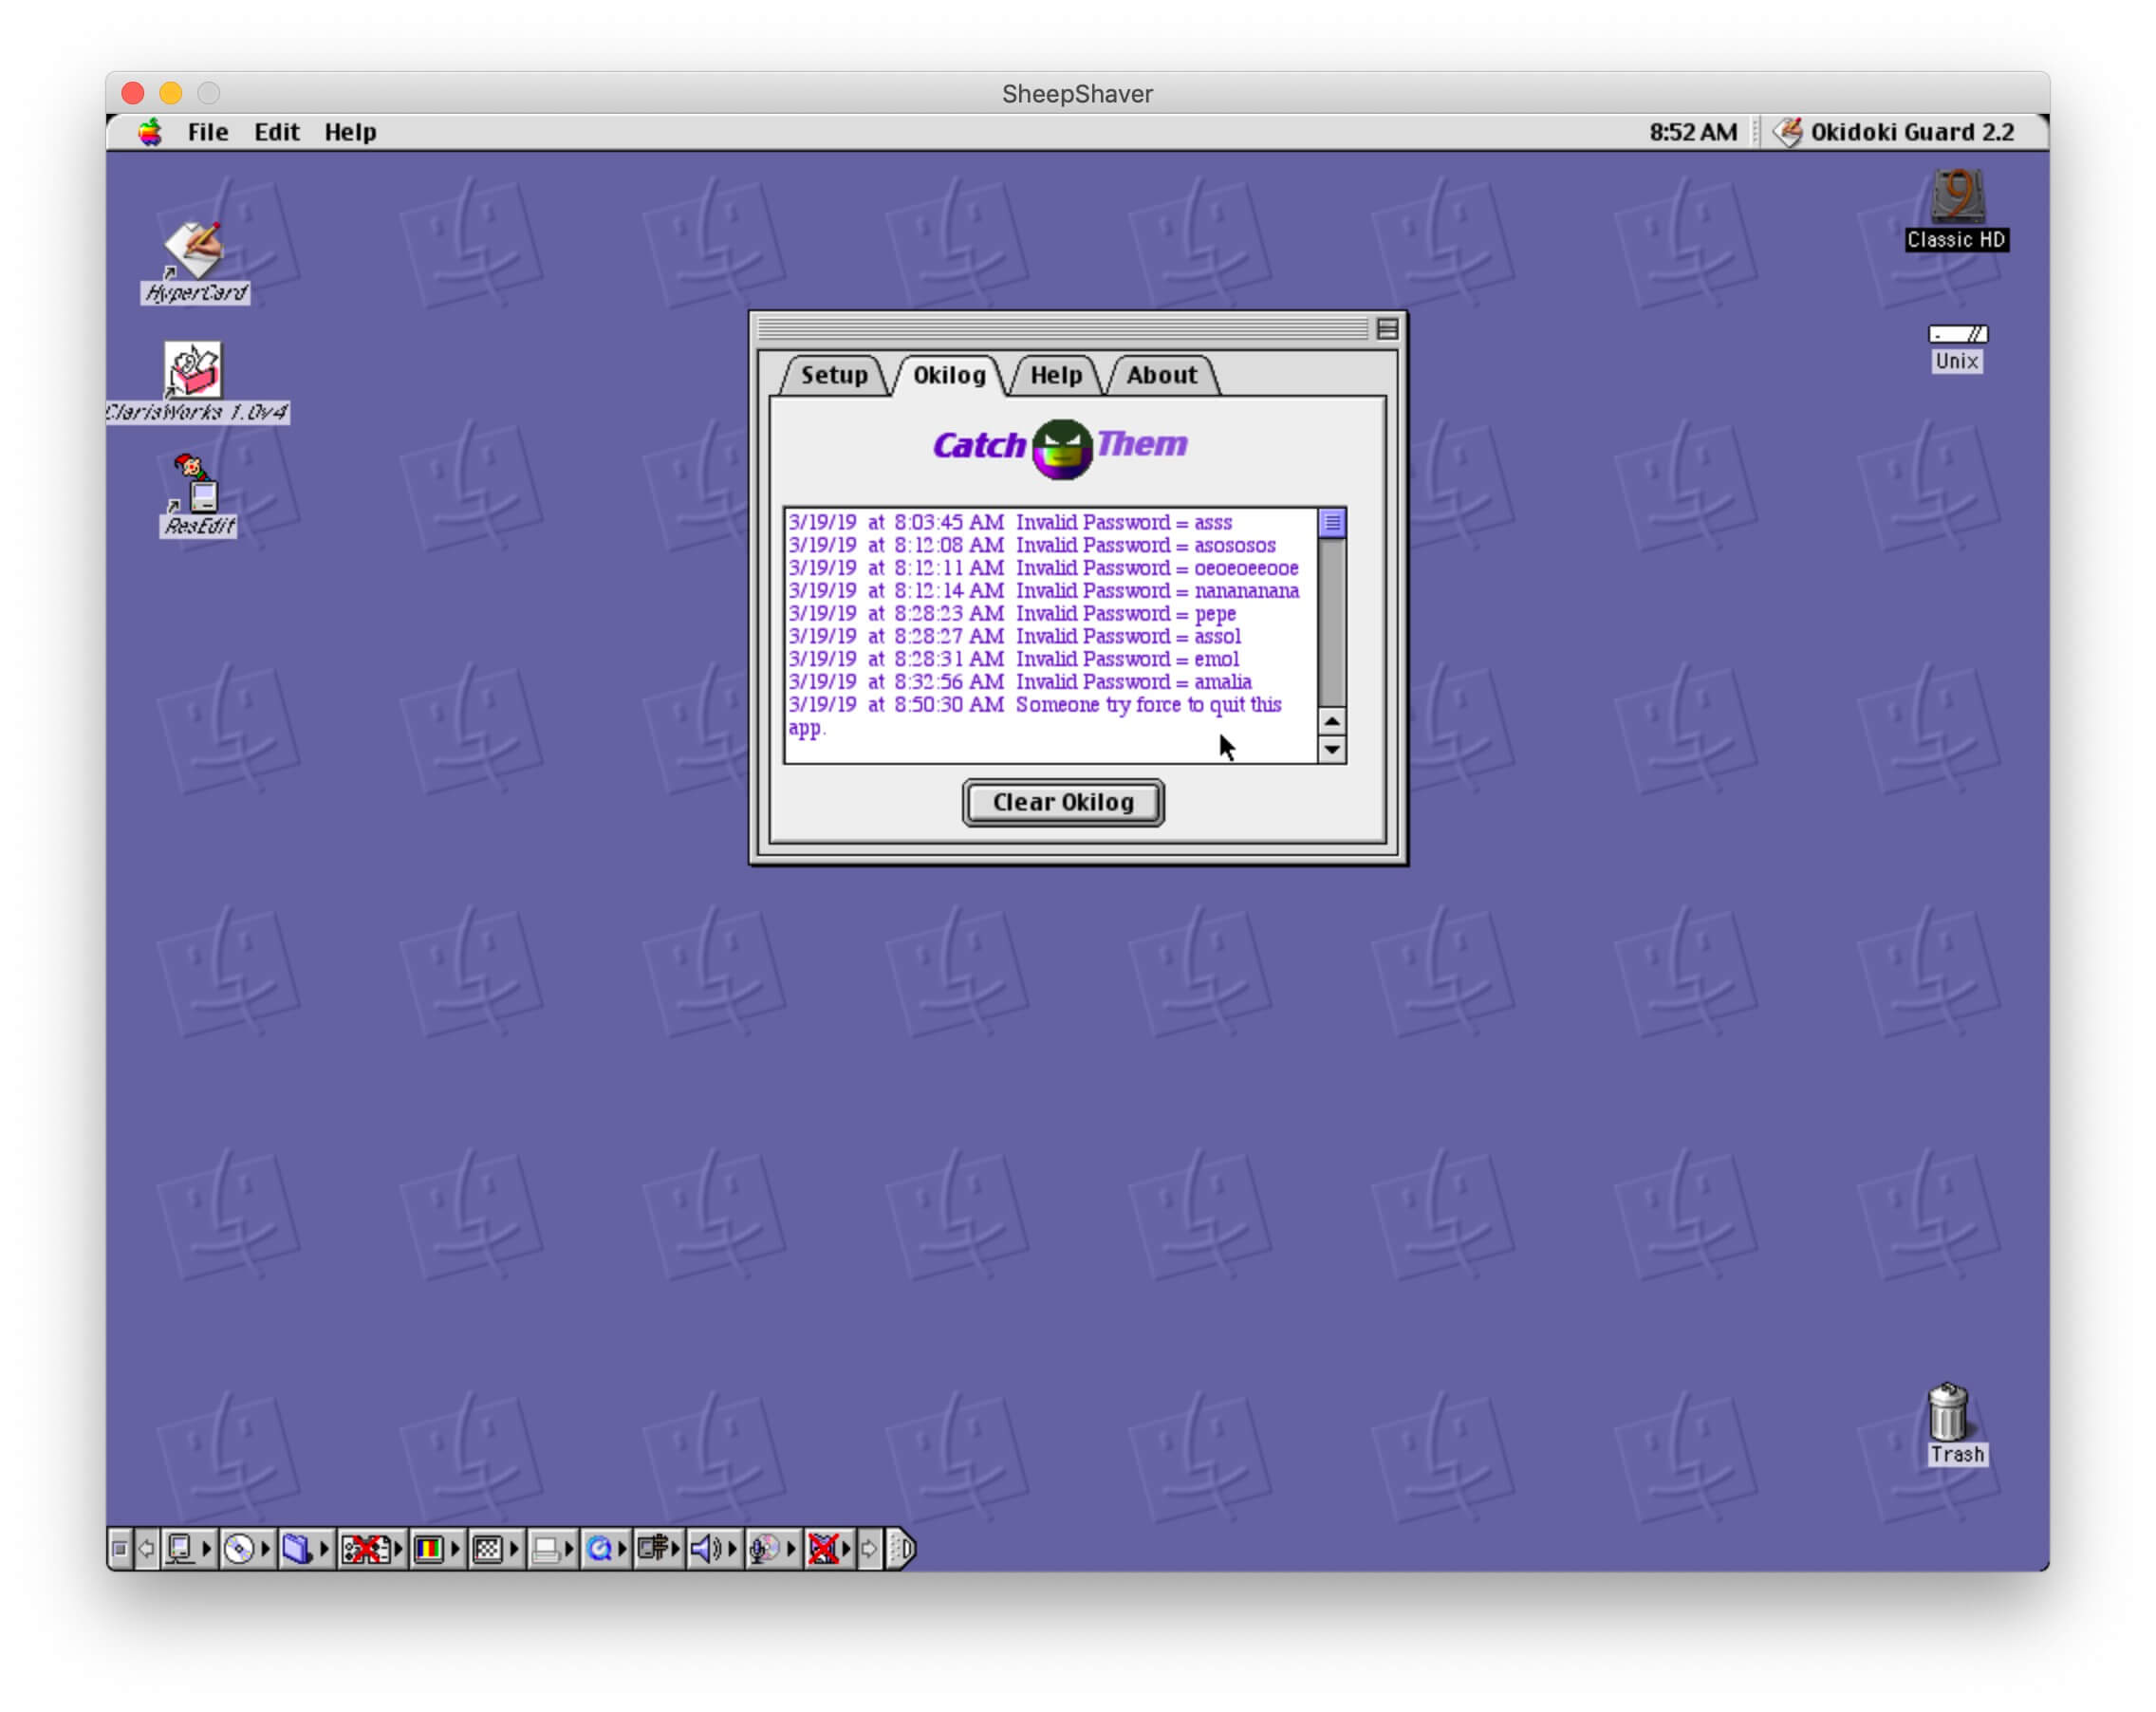The height and width of the screenshot is (1712, 2156).
Task: Click the Okilog scroll down arrow
Action: tap(1331, 749)
